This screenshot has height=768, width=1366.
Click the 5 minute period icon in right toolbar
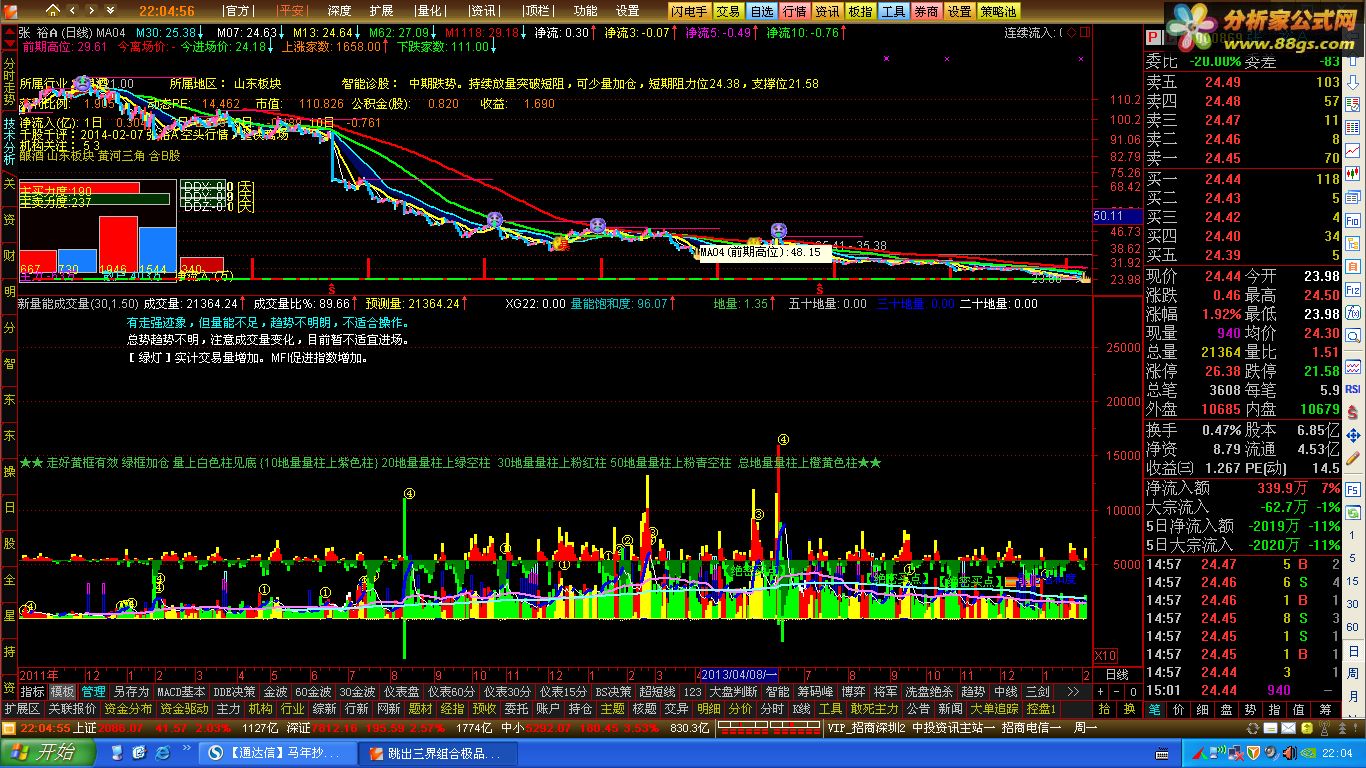click(1353, 558)
